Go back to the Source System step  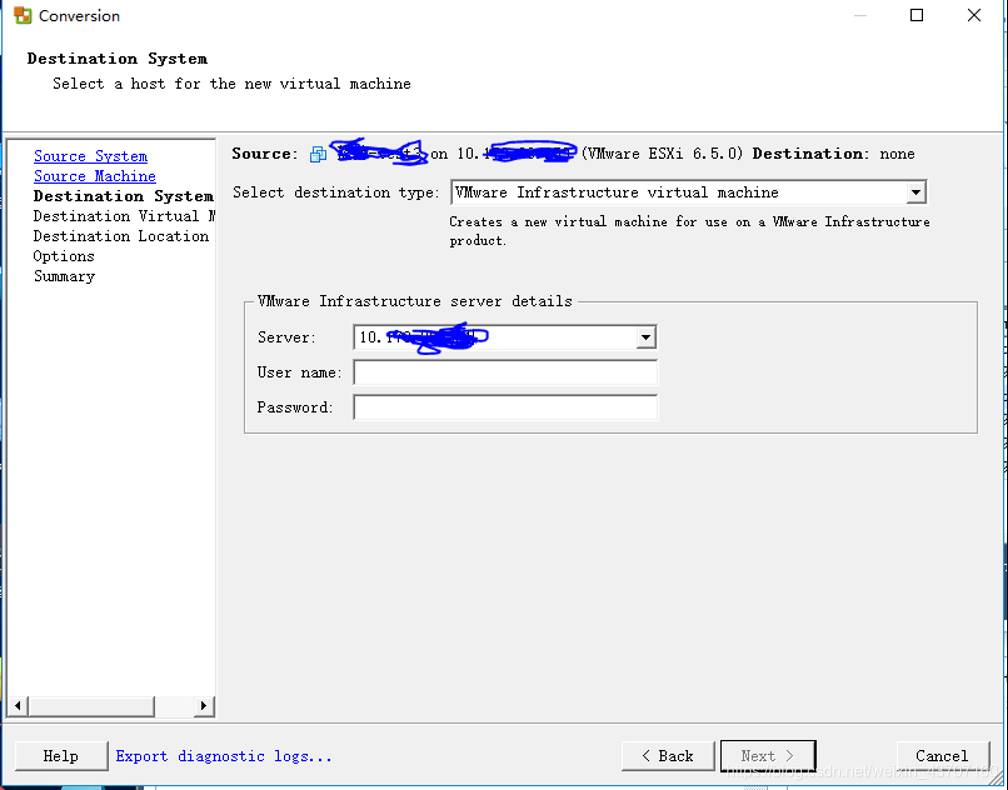click(x=90, y=156)
